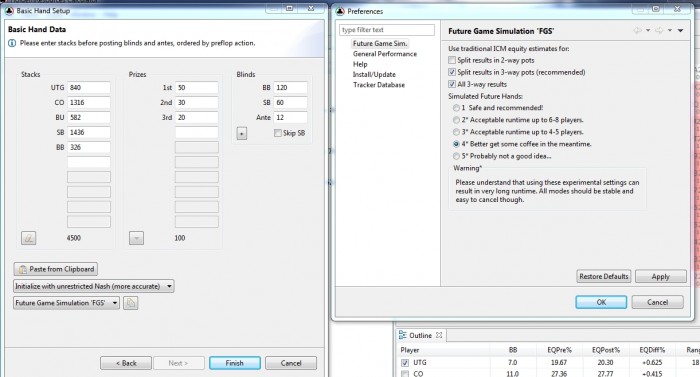This screenshot has height=377, width=700.
Task: Open the Preferences view menu triangle
Action: pos(680,30)
